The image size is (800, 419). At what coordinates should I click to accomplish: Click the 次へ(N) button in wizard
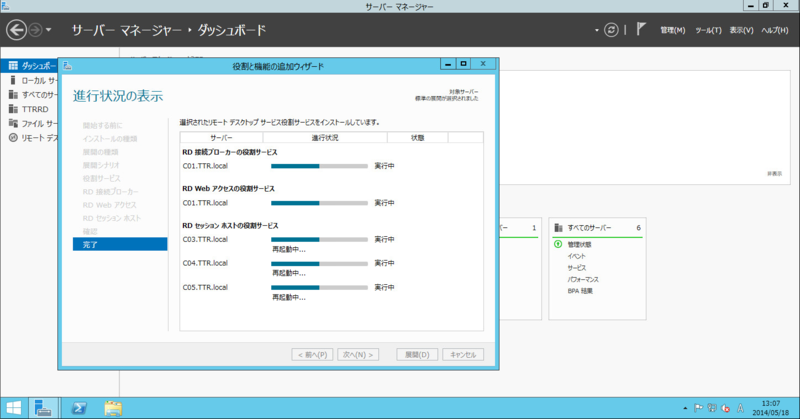click(358, 355)
